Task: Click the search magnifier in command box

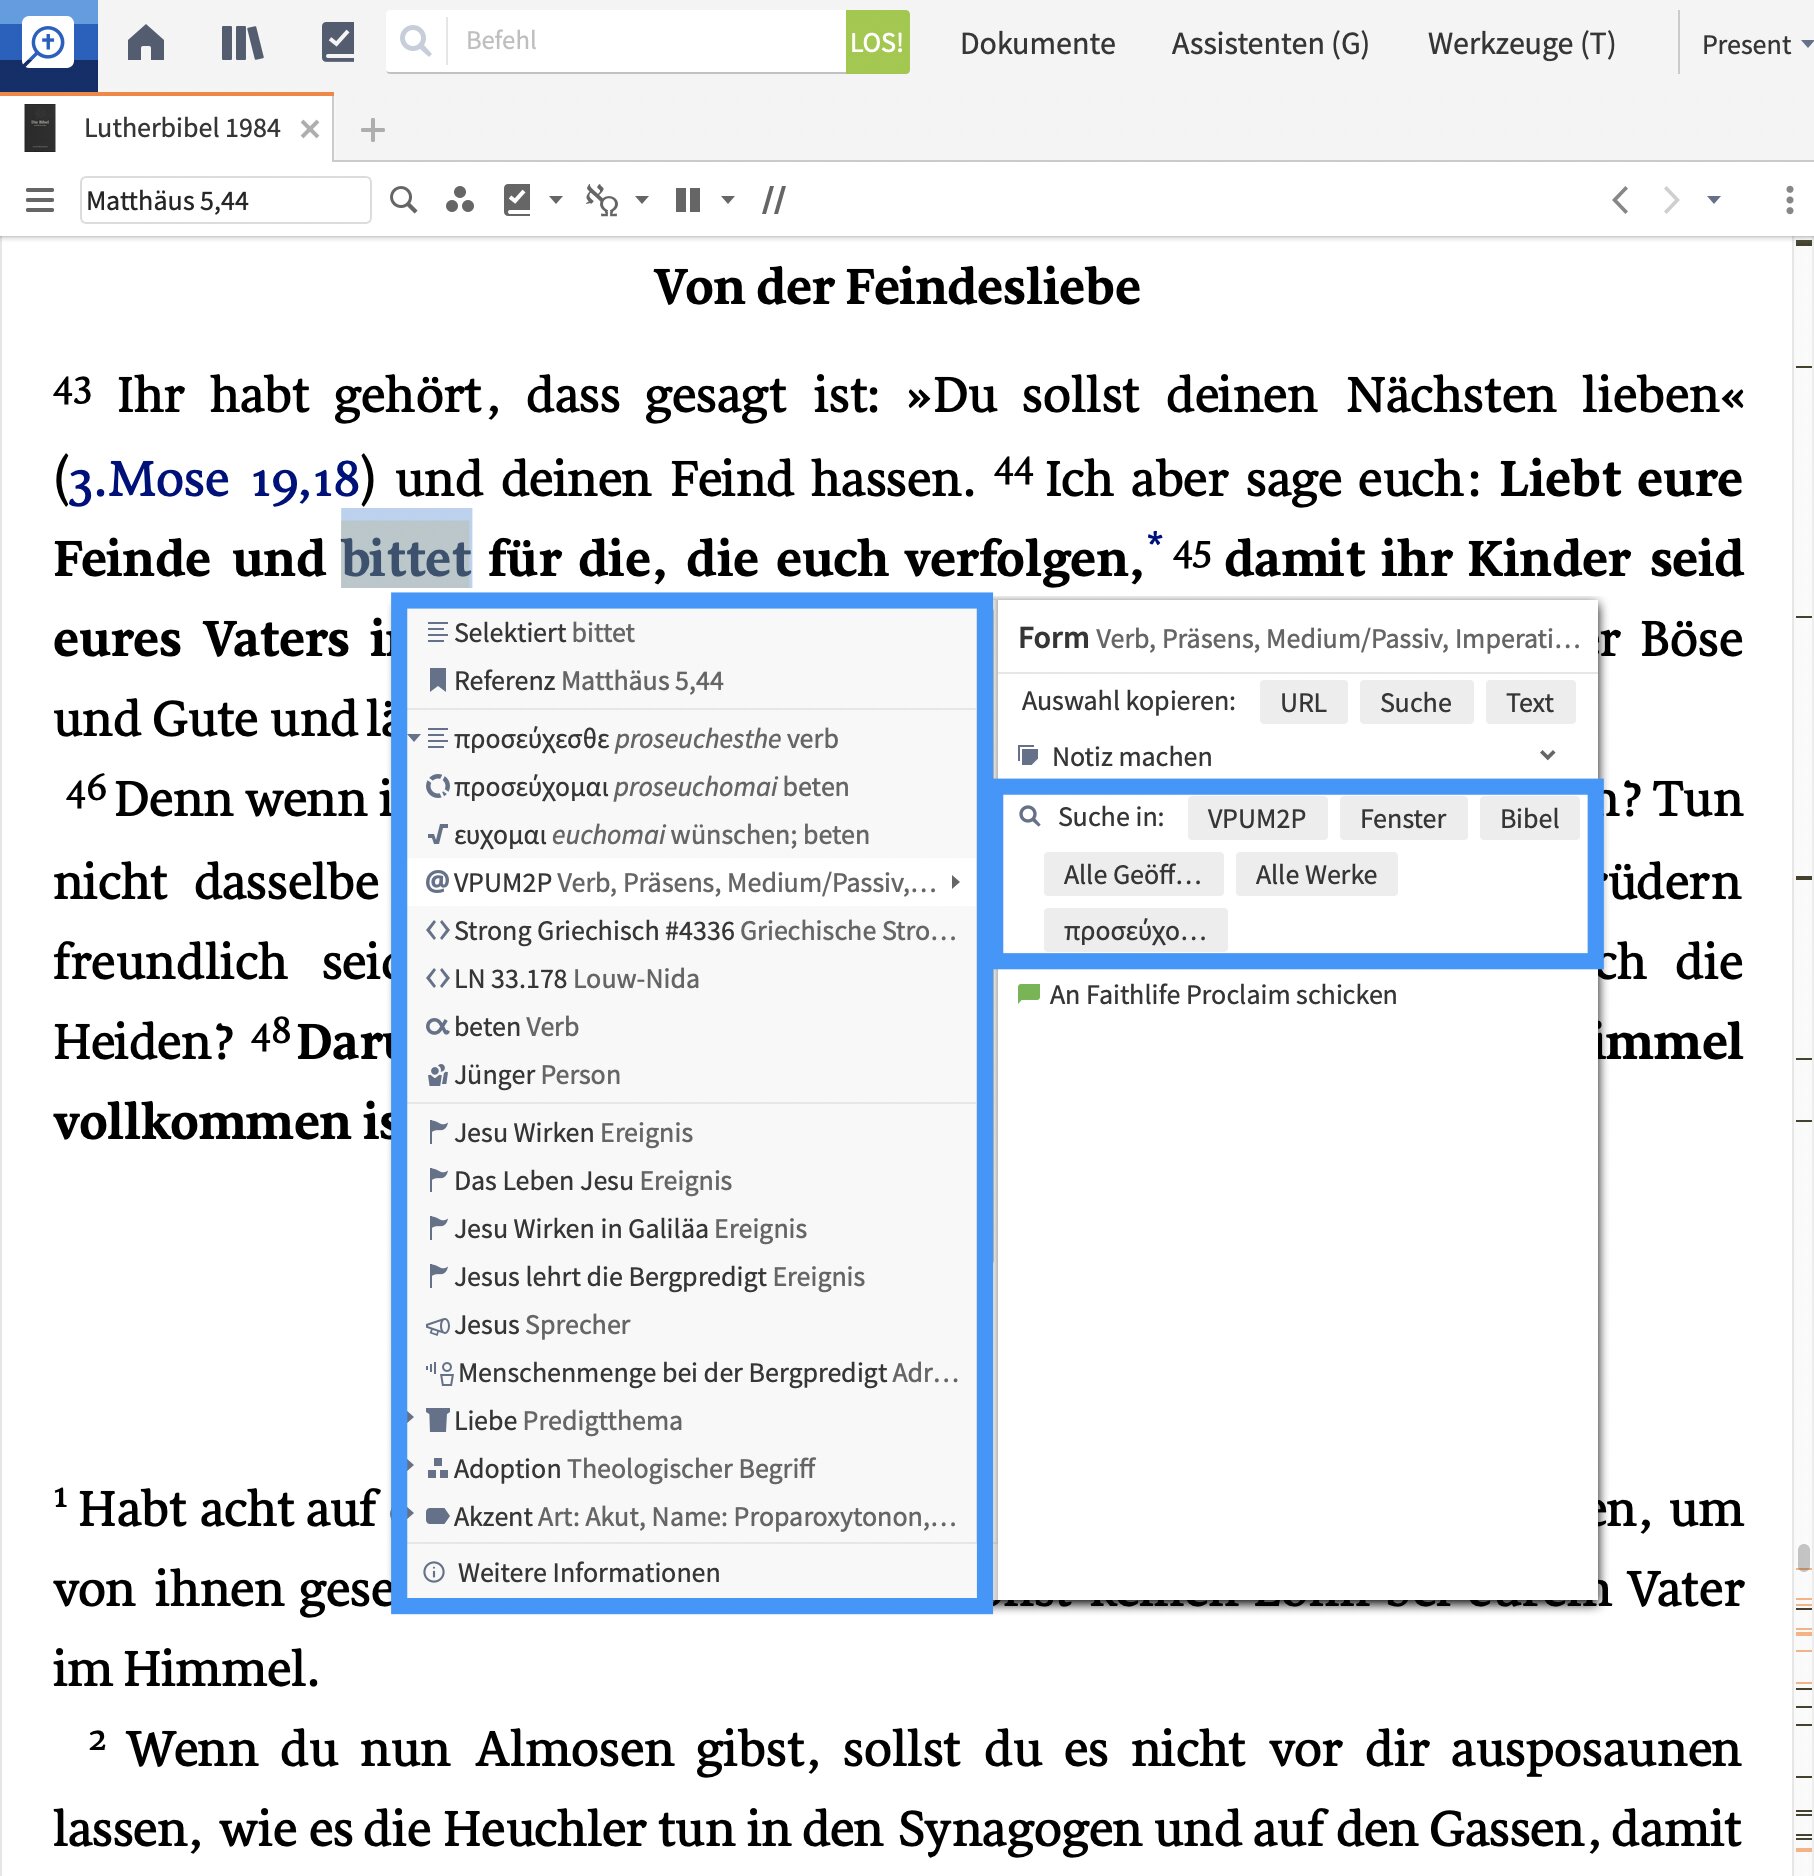Action: click(414, 41)
